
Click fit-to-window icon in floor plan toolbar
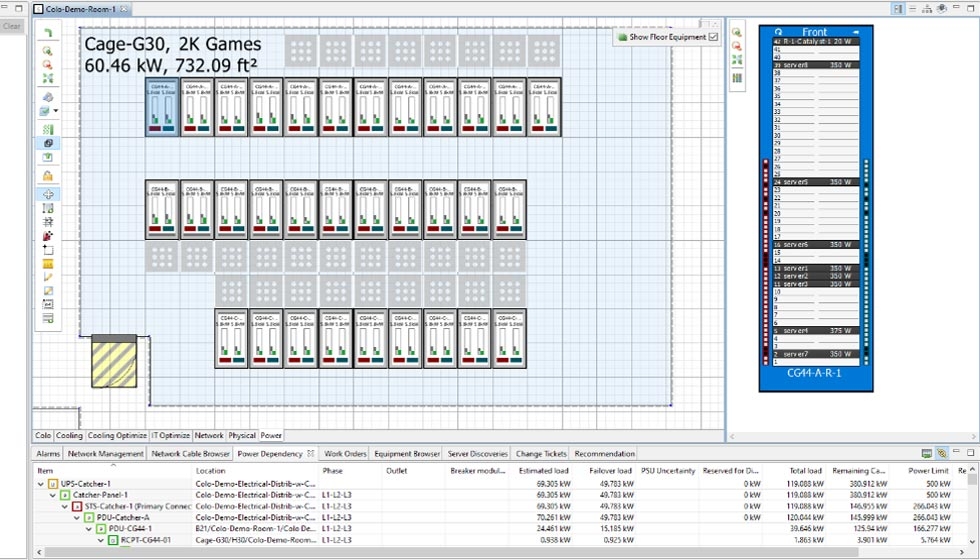[x=48, y=78]
